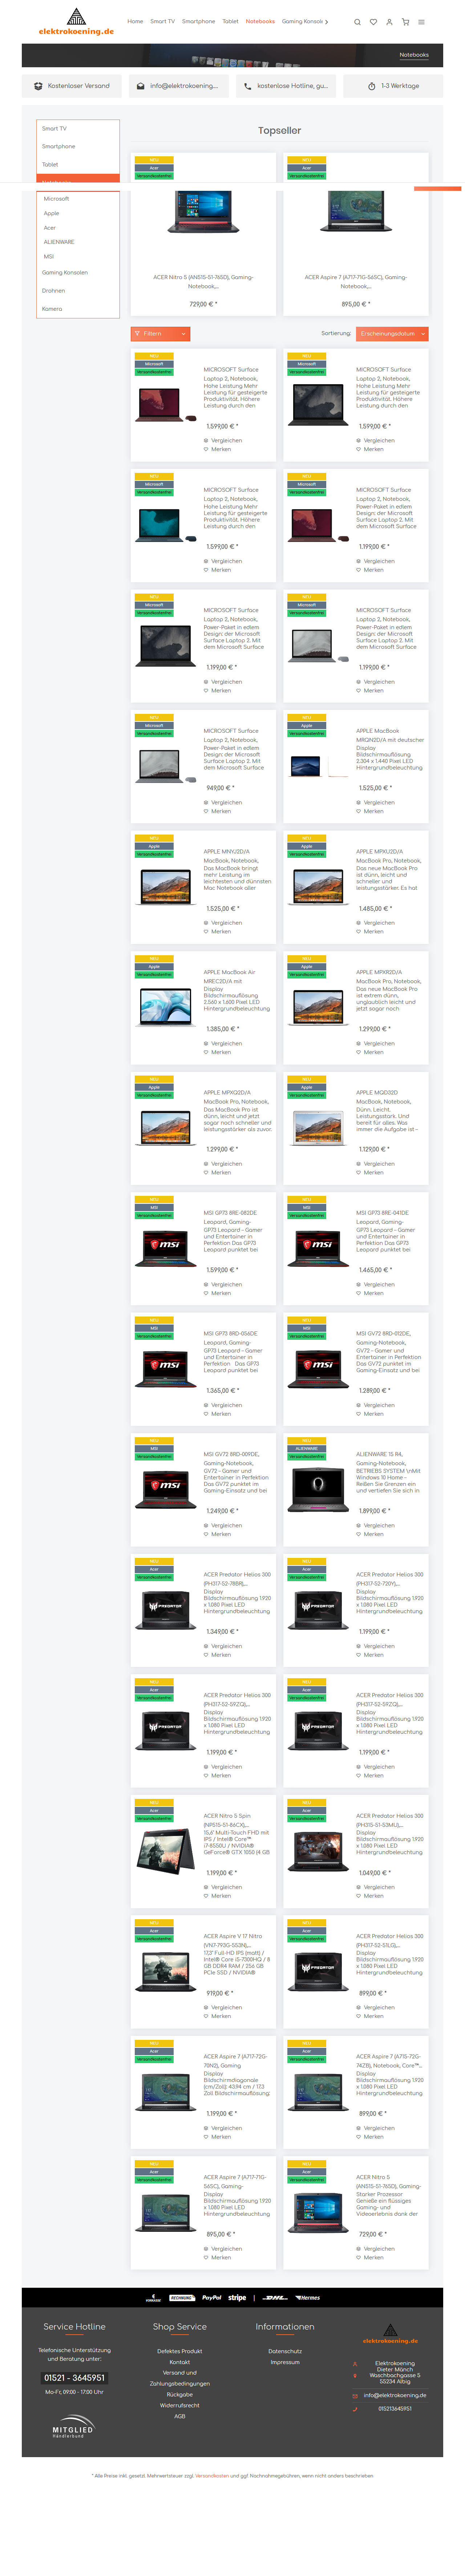Viewport: 465px width, 2576px height.
Task: Select Gaming Konsolen in the sidebar
Action: pyautogui.click(x=65, y=273)
